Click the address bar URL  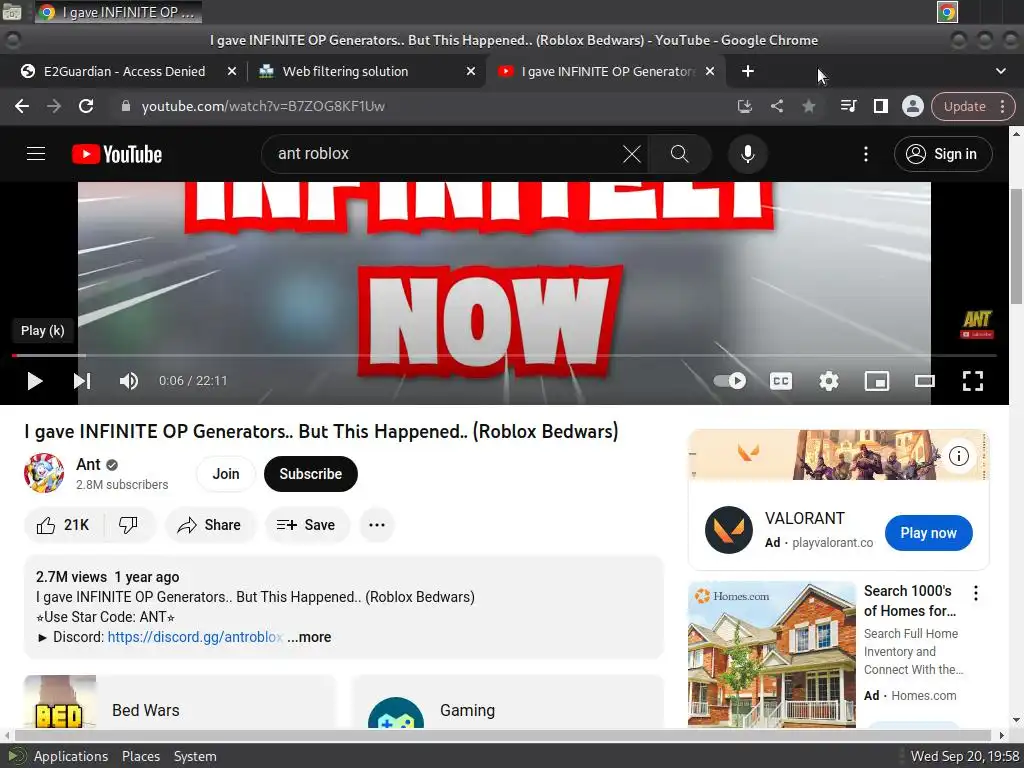pos(263,106)
